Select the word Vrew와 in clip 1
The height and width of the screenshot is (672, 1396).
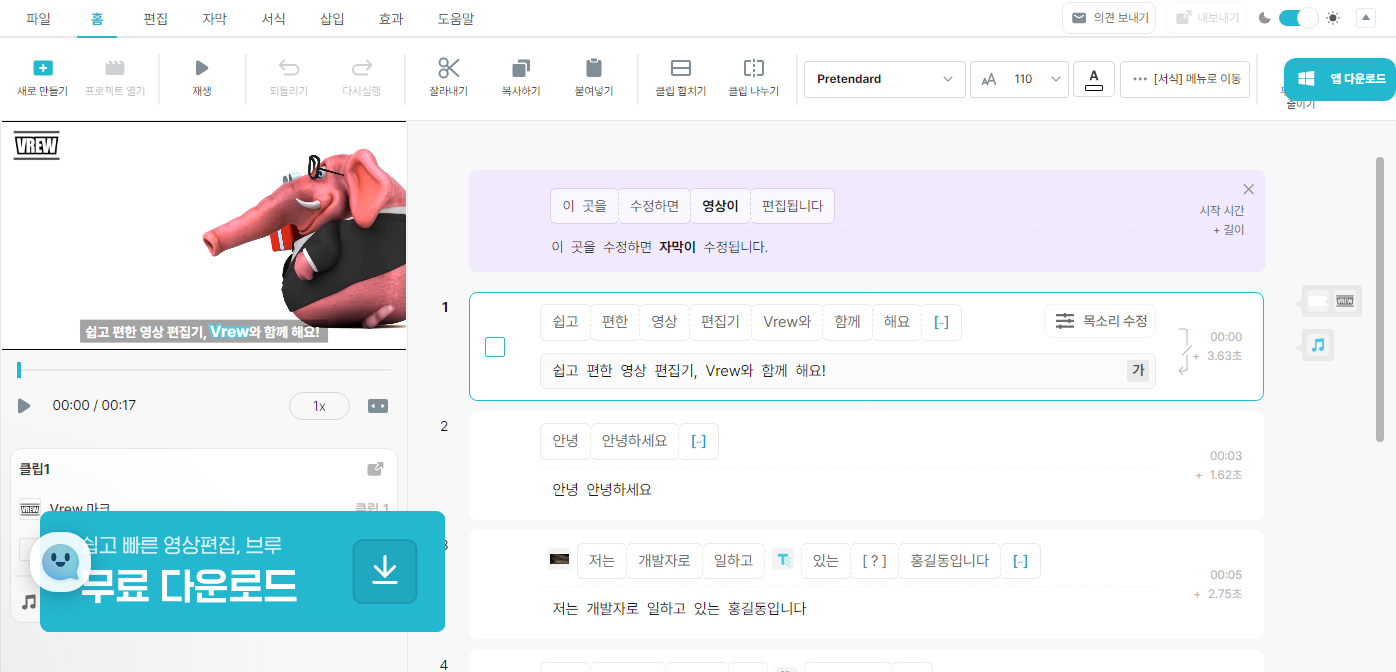tap(787, 322)
